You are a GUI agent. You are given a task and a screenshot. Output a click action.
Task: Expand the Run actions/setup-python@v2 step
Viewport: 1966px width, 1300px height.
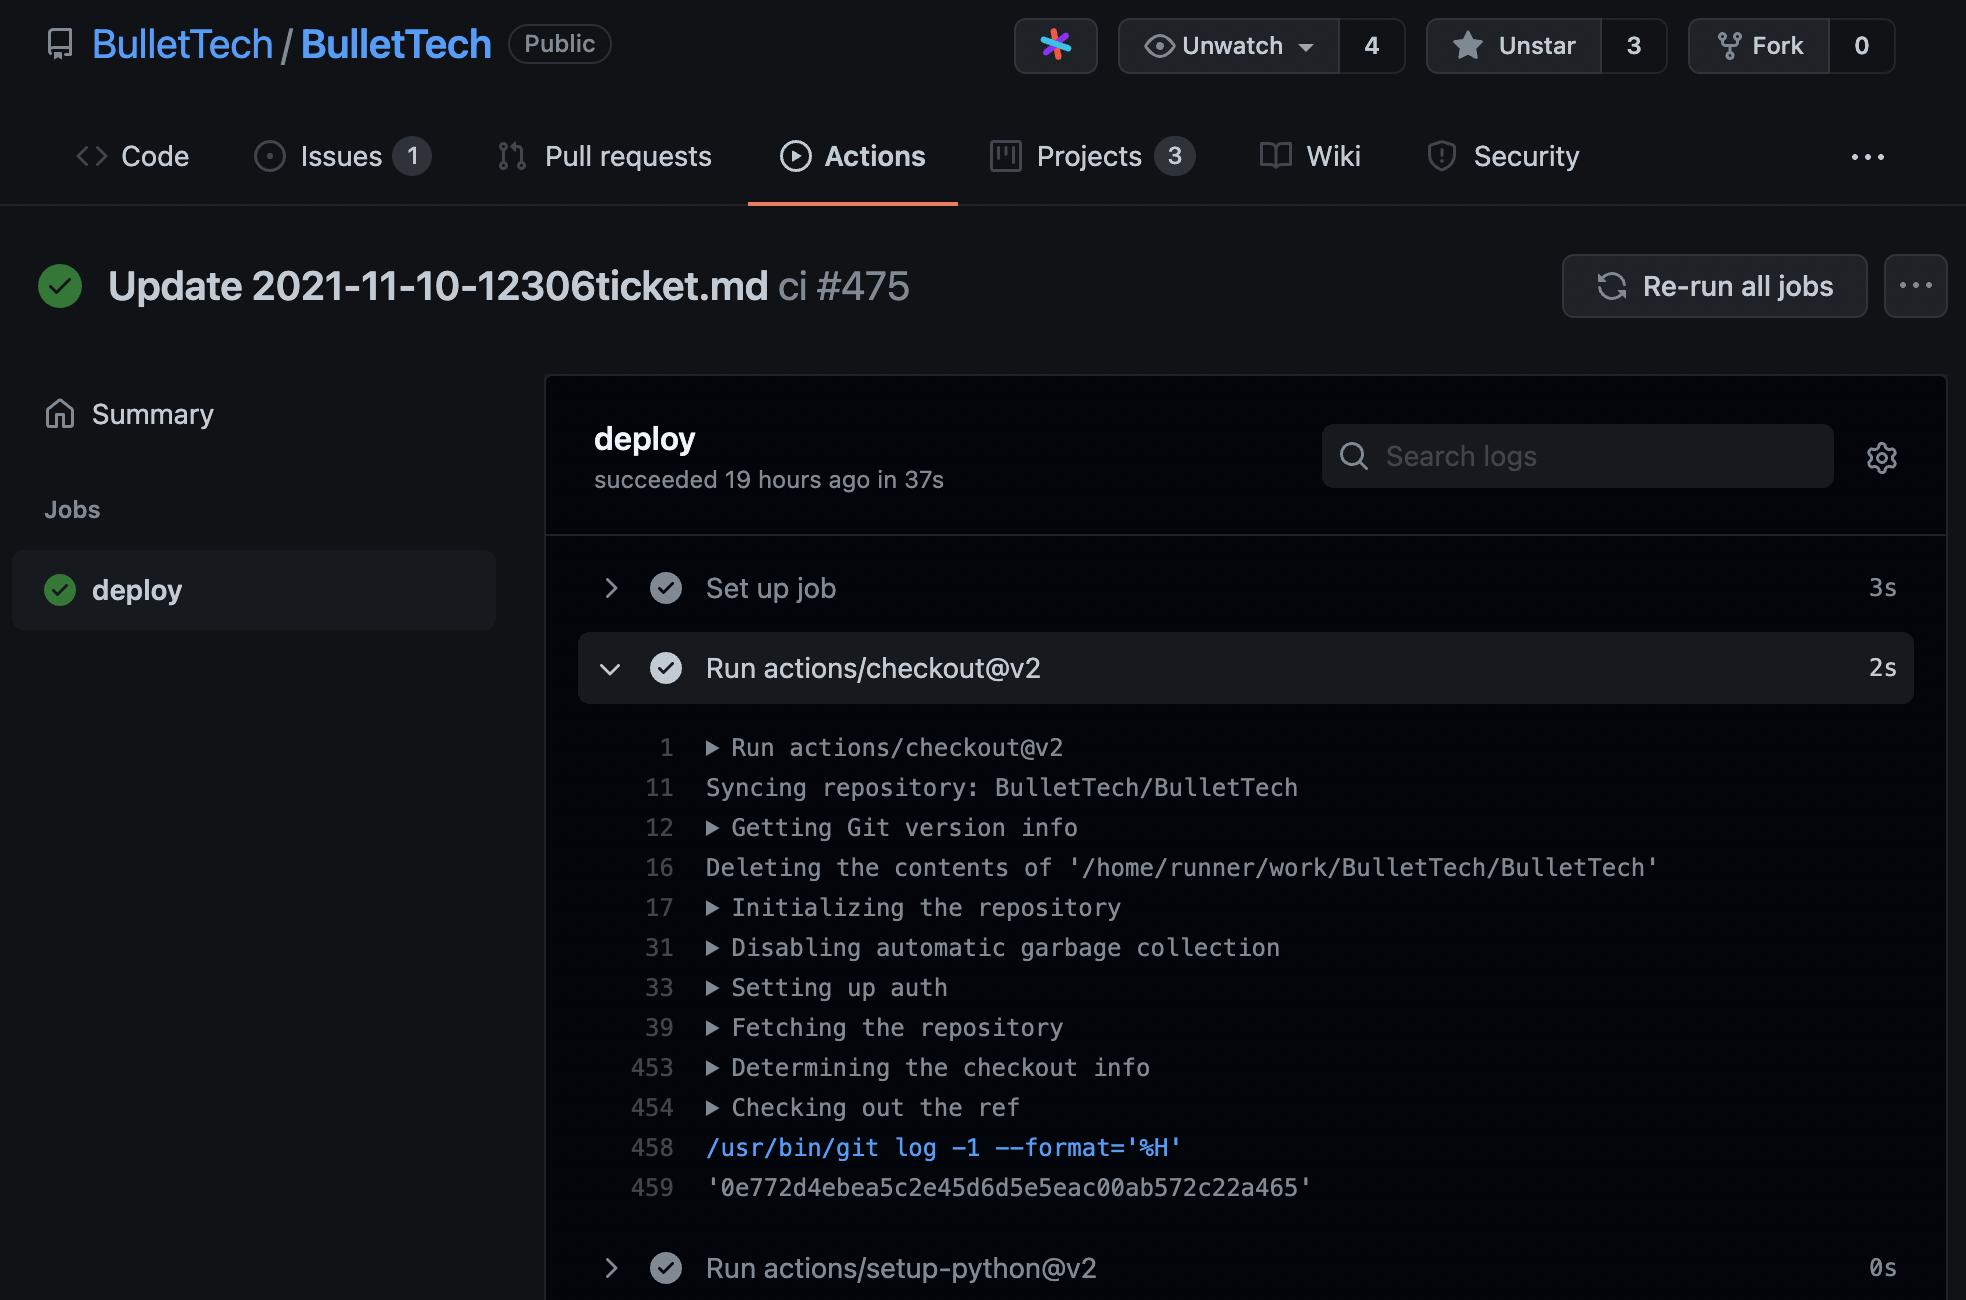tap(609, 1265)
